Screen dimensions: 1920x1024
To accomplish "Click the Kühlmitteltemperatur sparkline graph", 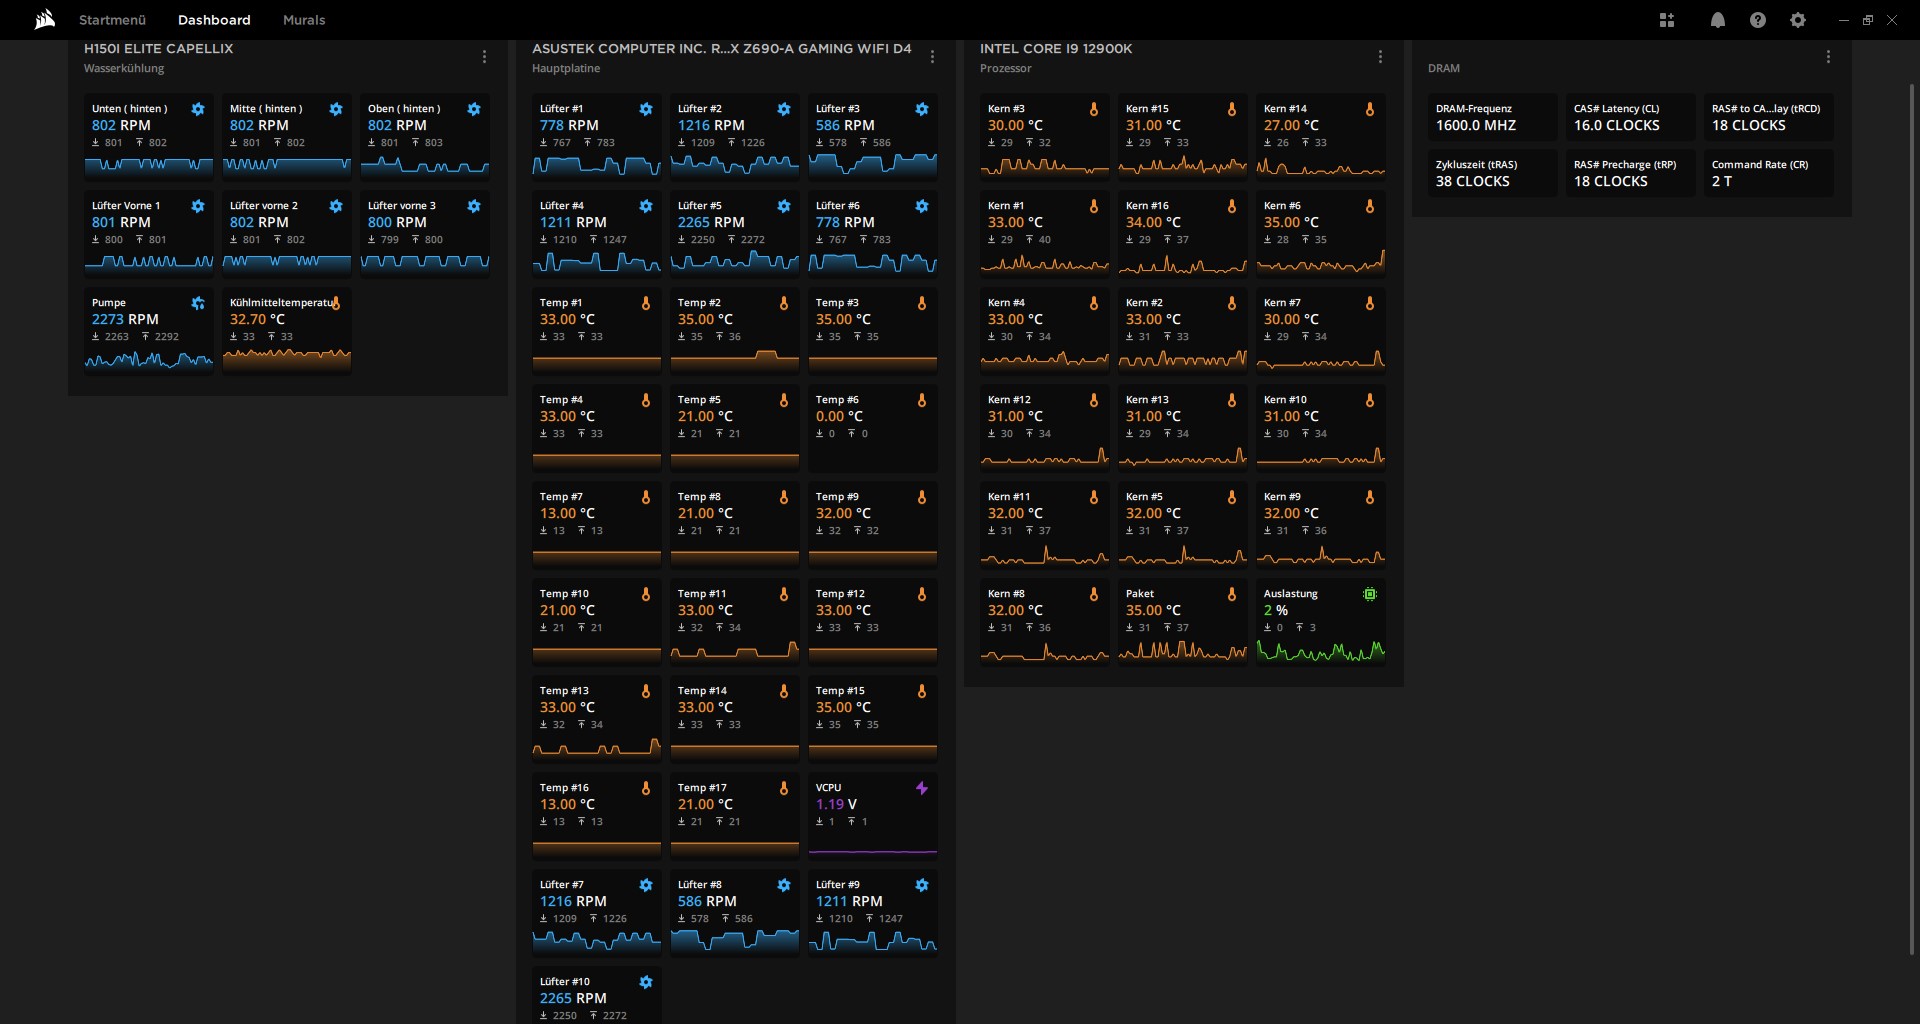I will click(x=287, y=356).
